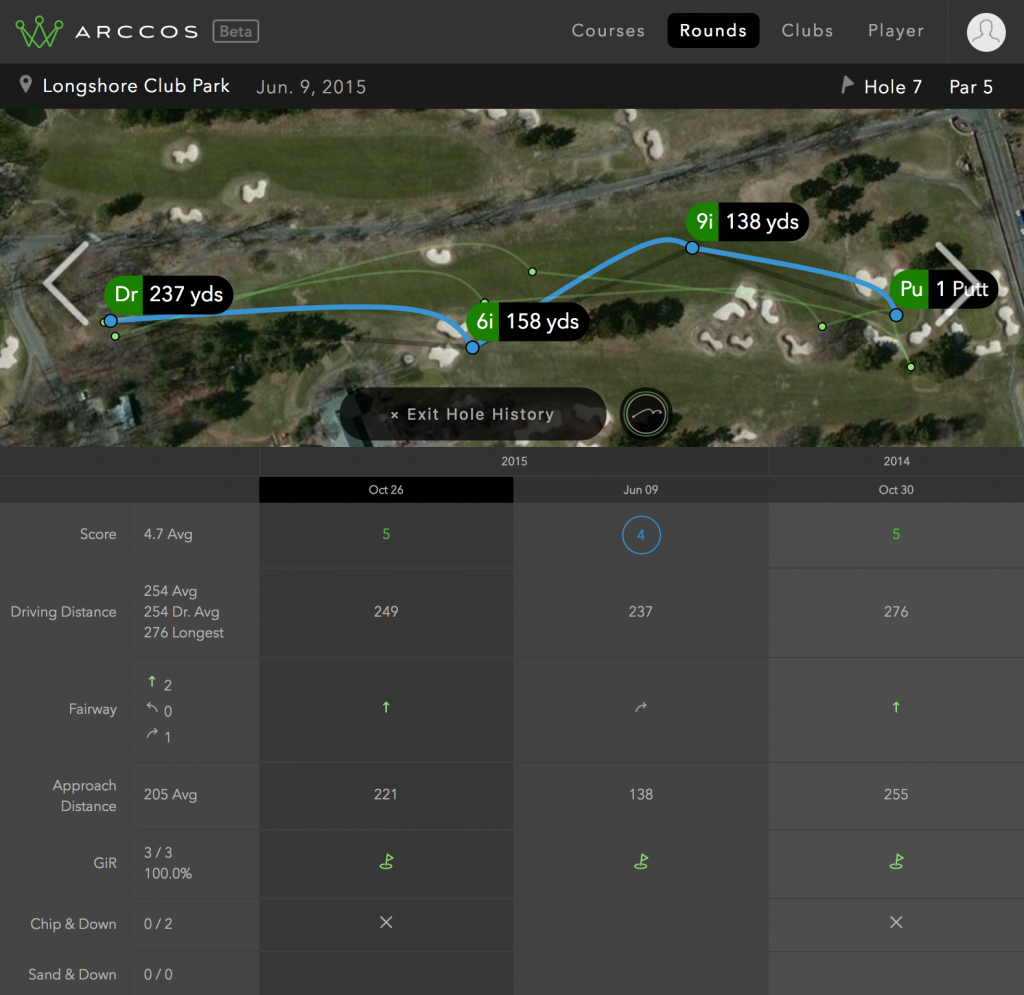
Task: Click Oct 30 Chip & Down X
Action: pyautogui.click(x=896, y=922)
